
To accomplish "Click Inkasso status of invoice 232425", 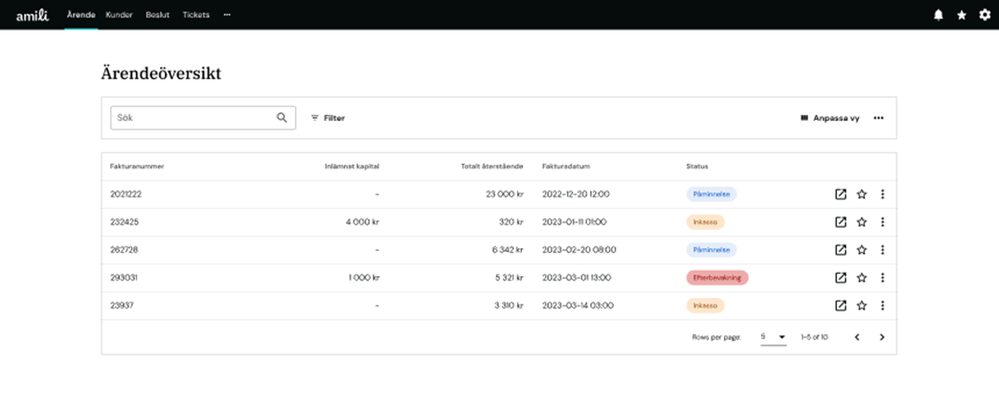I will click(x=705, y=222).
